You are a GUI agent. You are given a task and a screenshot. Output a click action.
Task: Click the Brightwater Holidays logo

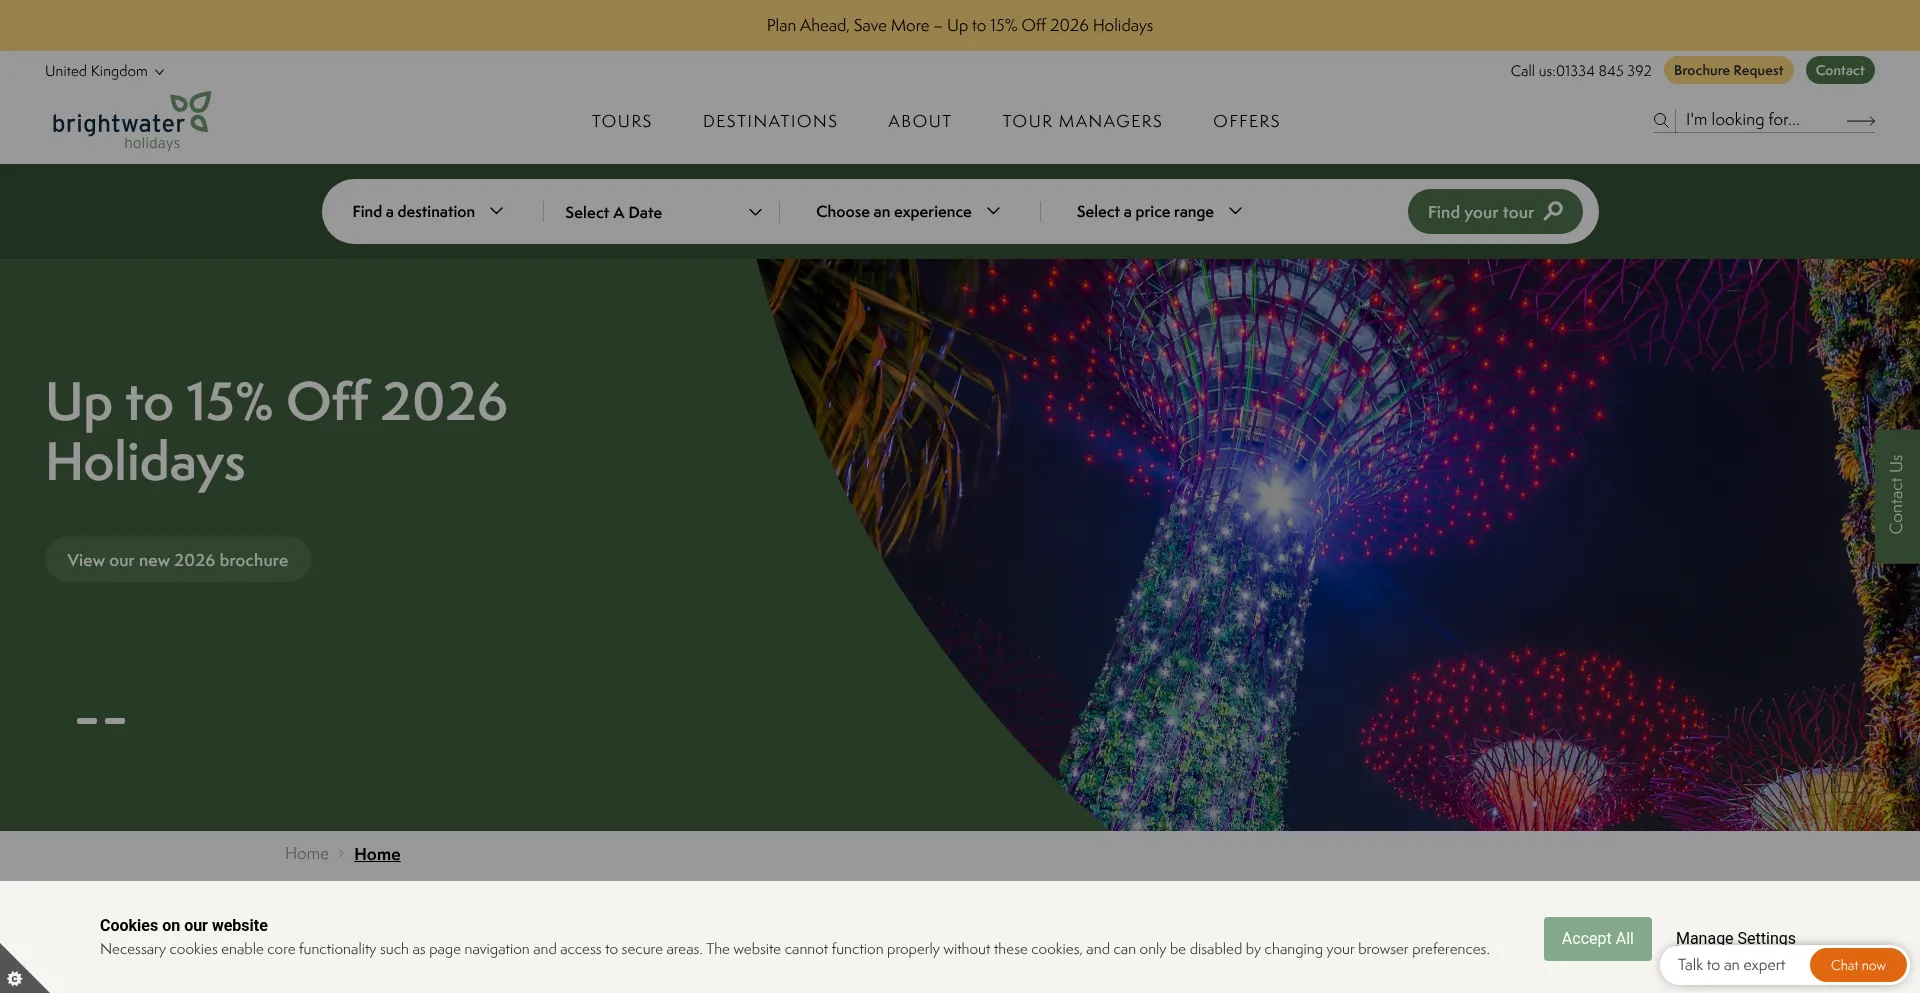pos(131,121)
